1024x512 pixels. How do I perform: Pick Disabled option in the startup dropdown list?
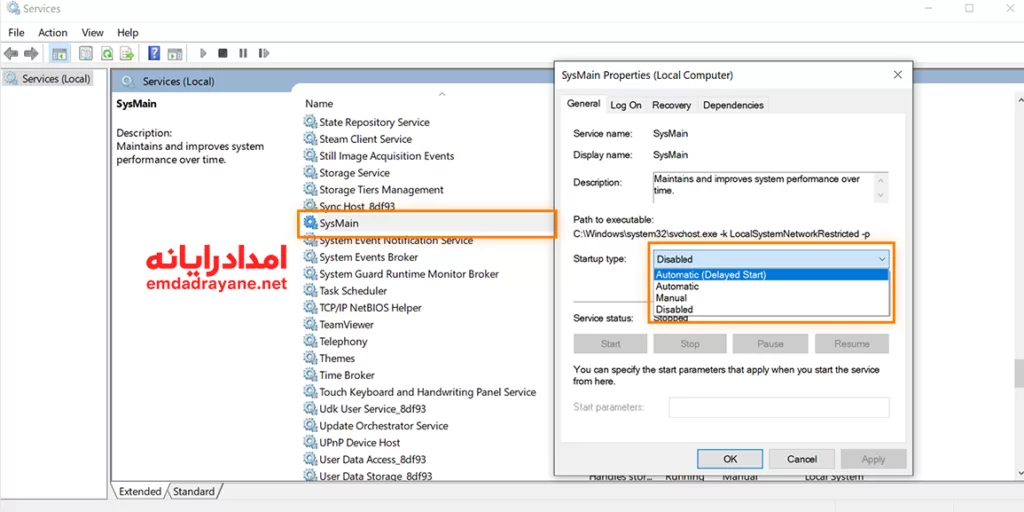click(674, 310)
